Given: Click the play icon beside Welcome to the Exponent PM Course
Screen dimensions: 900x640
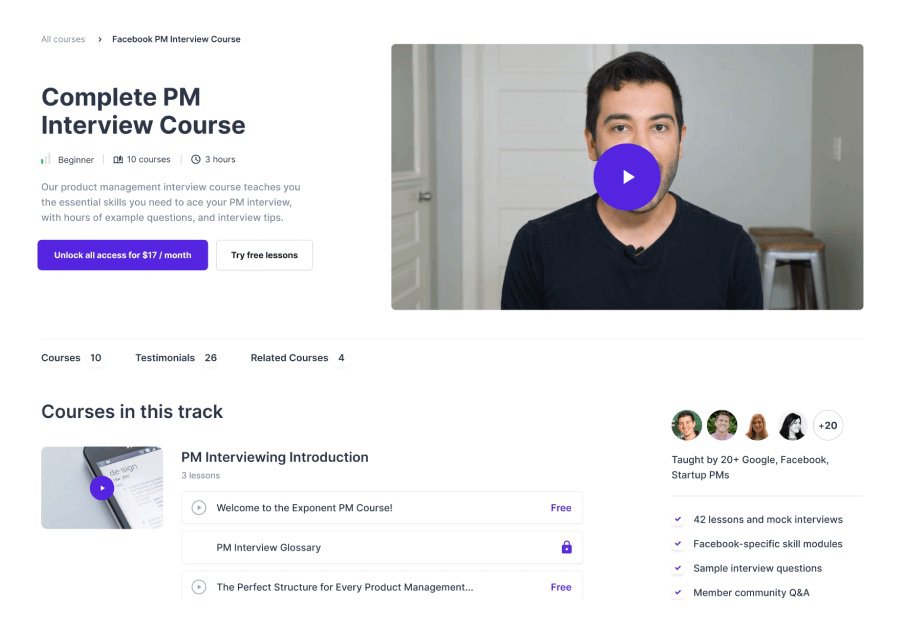Looking at the screenshot, I should click(x=199, y=507).
